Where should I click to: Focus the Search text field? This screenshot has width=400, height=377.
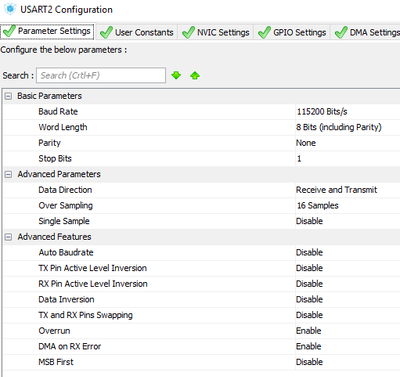101,75
